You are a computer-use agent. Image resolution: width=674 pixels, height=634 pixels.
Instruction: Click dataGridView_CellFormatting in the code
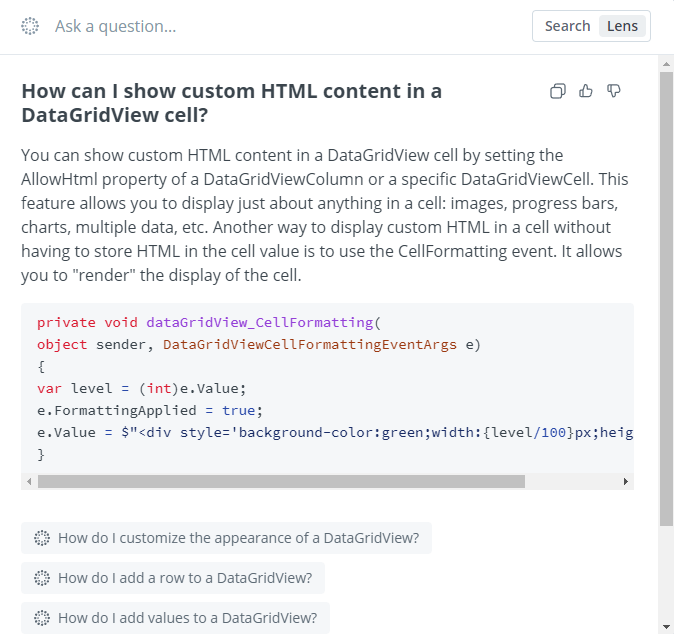tap(260, 322)
